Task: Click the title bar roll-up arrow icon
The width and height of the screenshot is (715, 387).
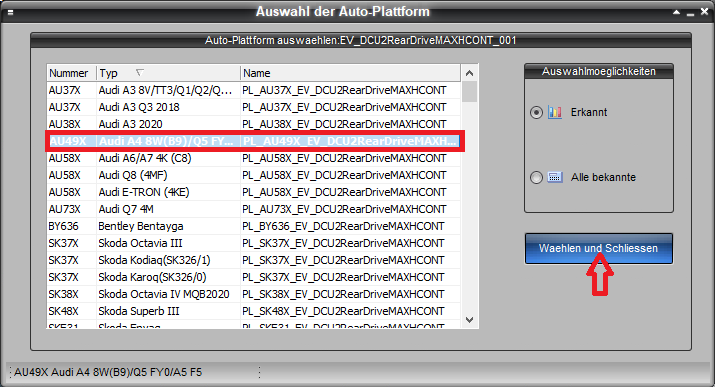Action: click(676, 12)
